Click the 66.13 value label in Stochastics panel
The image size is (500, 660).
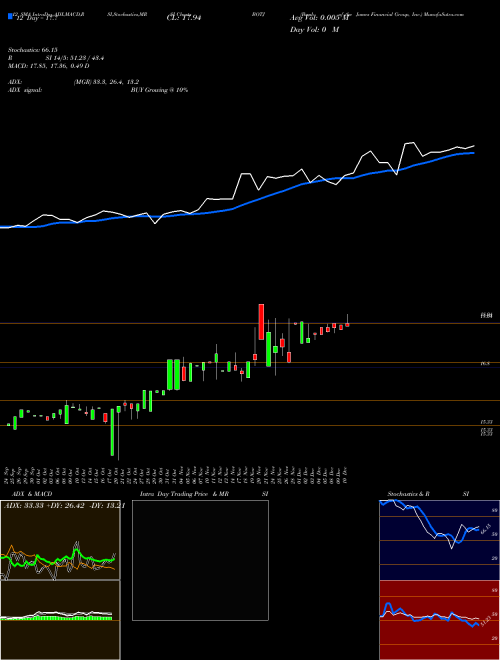pos(485,527)
